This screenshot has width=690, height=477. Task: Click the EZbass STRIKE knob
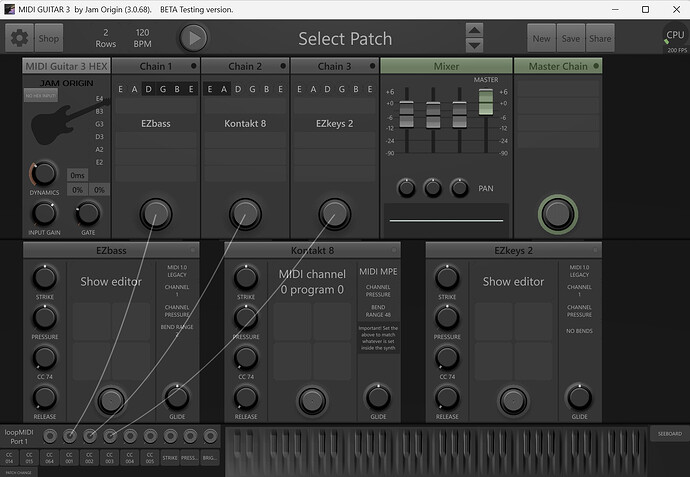coord(44,277)
